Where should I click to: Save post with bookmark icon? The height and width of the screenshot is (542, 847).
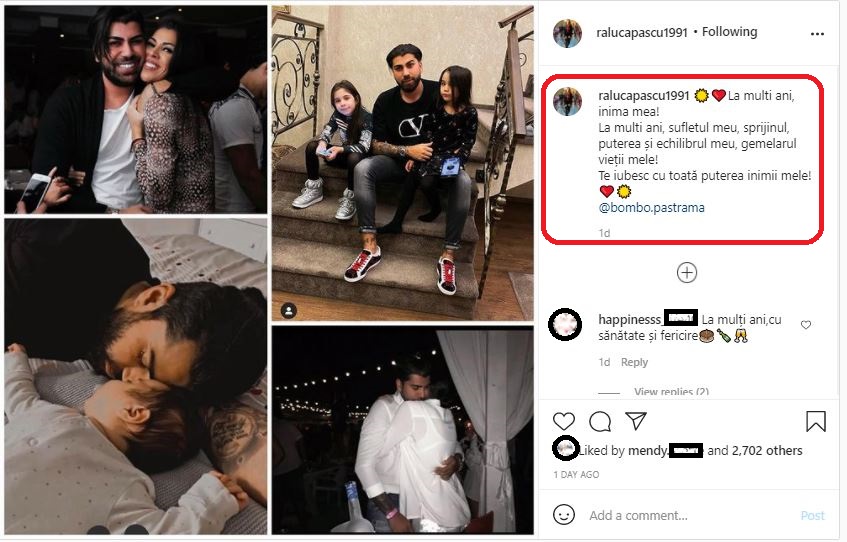(816, 421)
